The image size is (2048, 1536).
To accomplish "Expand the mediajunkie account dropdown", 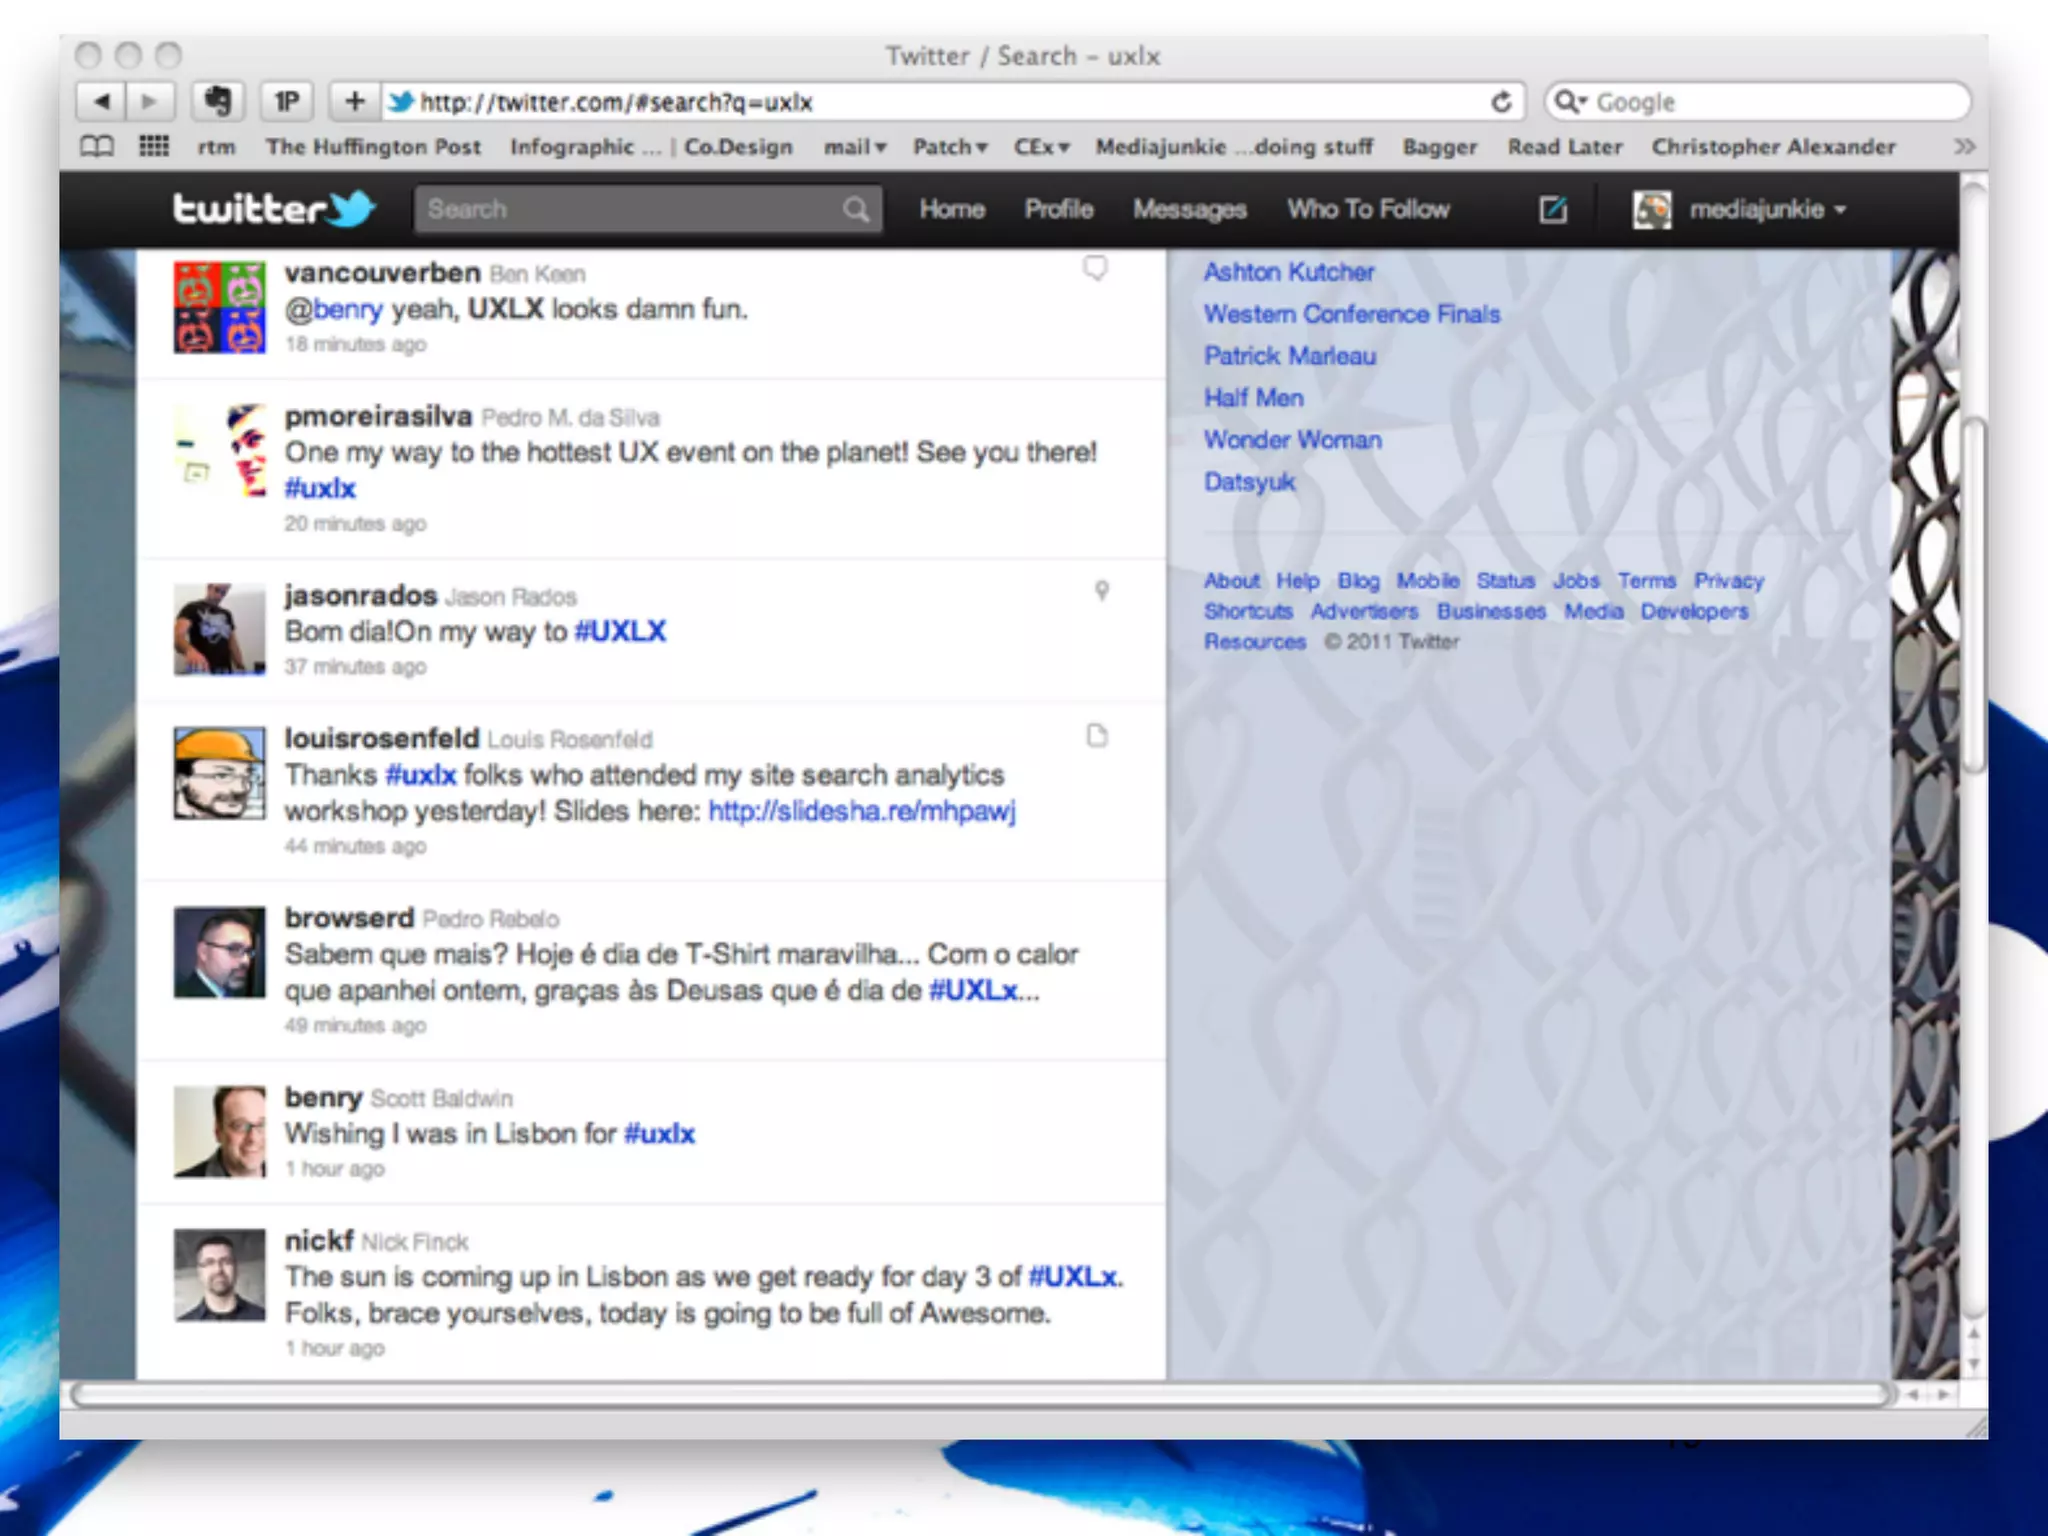I will tap(1766, 209).
